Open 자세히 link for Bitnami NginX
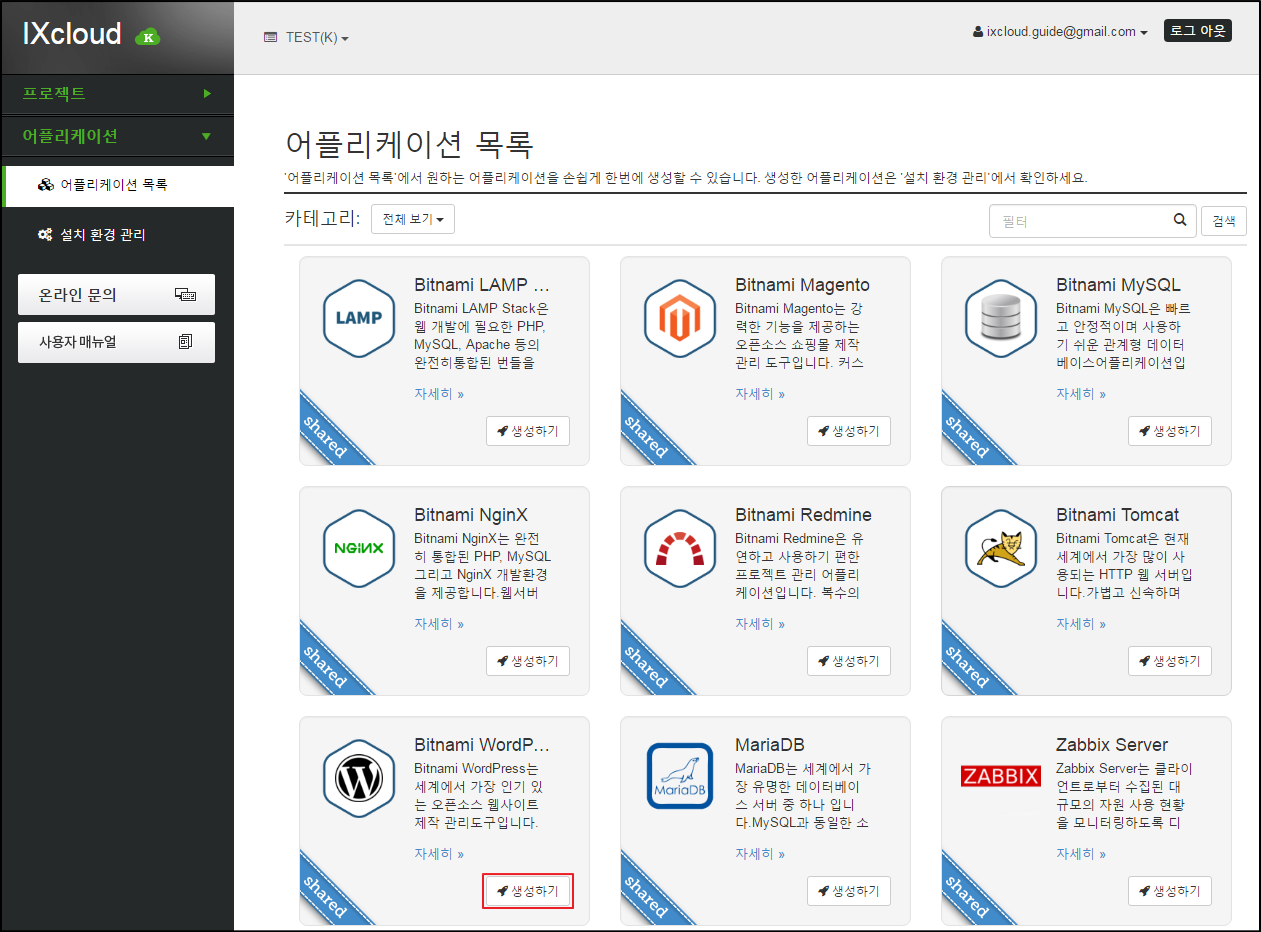The width and height of the screenshot is (1261, 932). point(439,624)
